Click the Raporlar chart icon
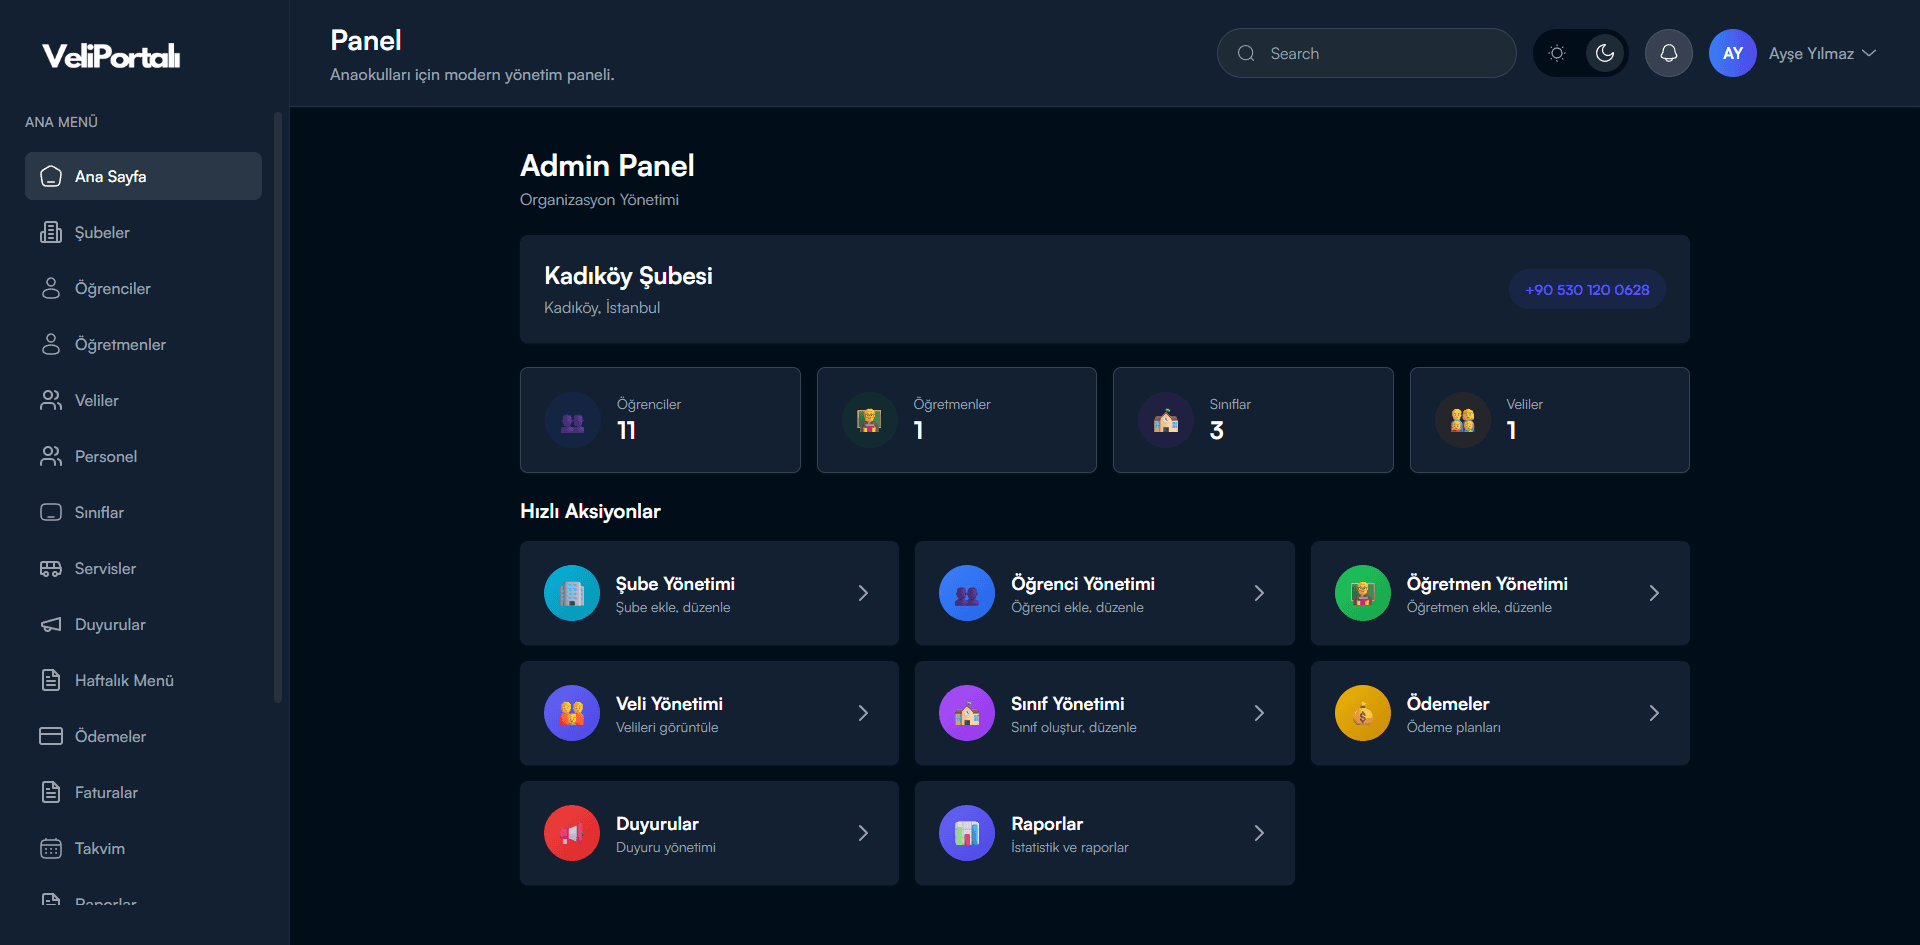Viewport: 1920px width, 945px height. (x=966, y=833)
